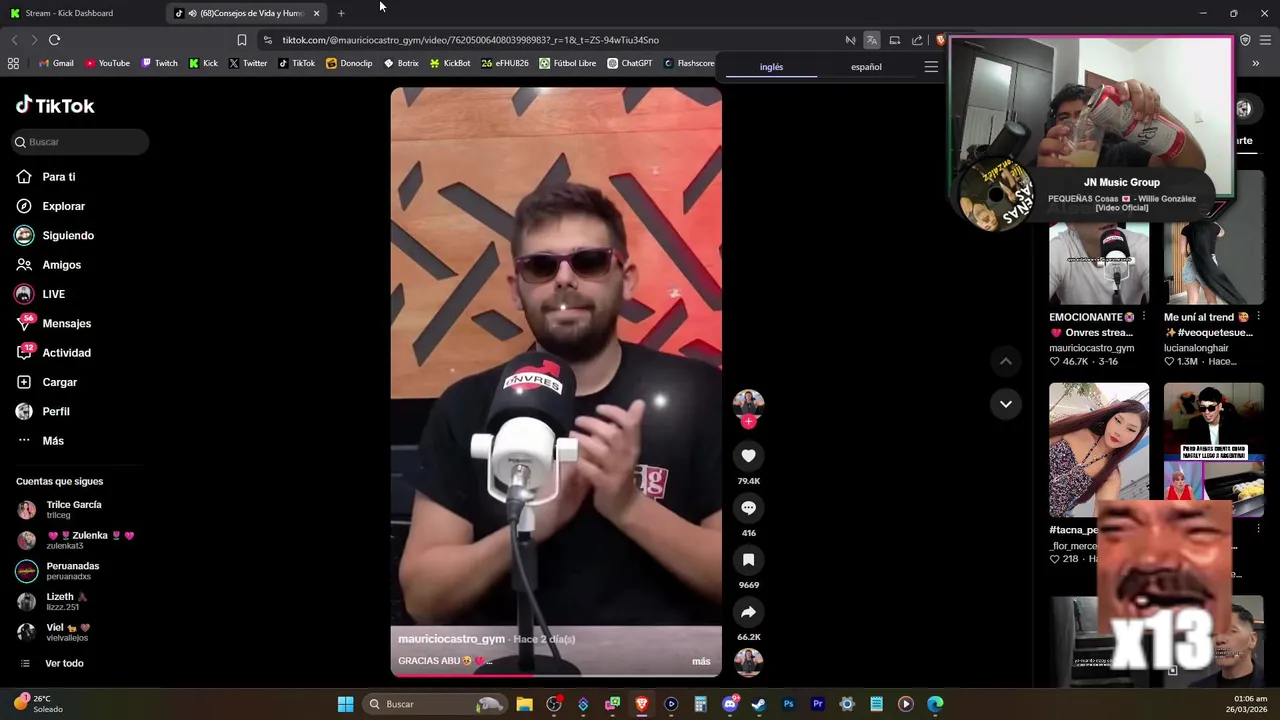Share the video with arrow icon
1280x720 pixels.
pyautogui.click(x=748, y=612)
